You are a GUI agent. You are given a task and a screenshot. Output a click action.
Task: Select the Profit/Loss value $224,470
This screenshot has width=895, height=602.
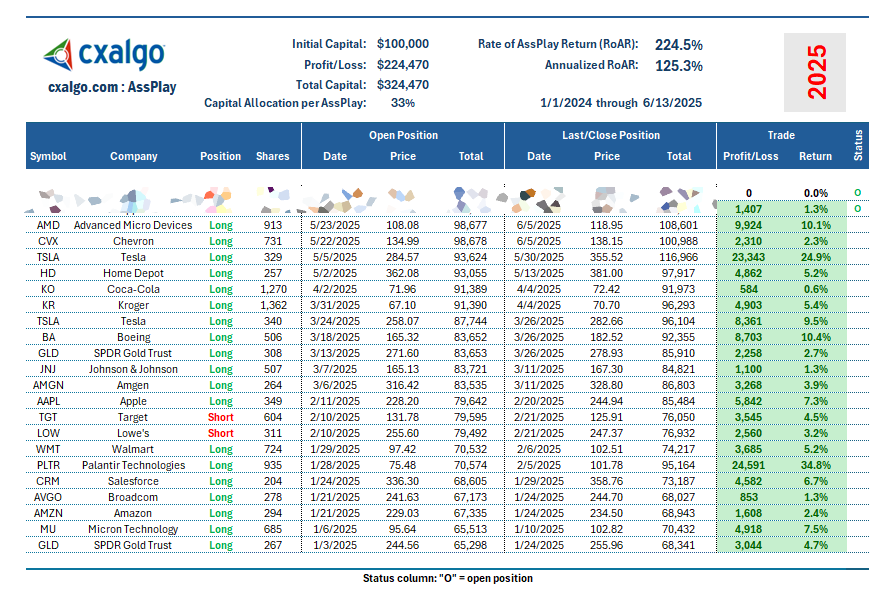click(402, 64)
